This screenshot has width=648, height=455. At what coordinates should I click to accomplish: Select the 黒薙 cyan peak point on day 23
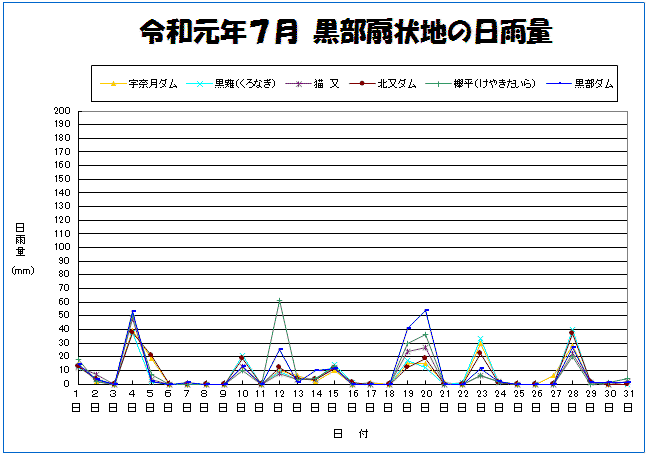(481, 338)
